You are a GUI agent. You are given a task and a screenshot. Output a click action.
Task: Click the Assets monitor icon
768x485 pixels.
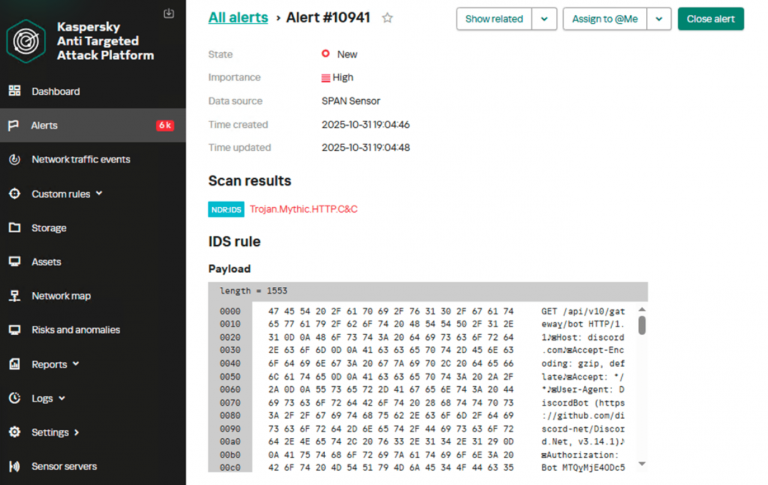click(x=15, y=262)
